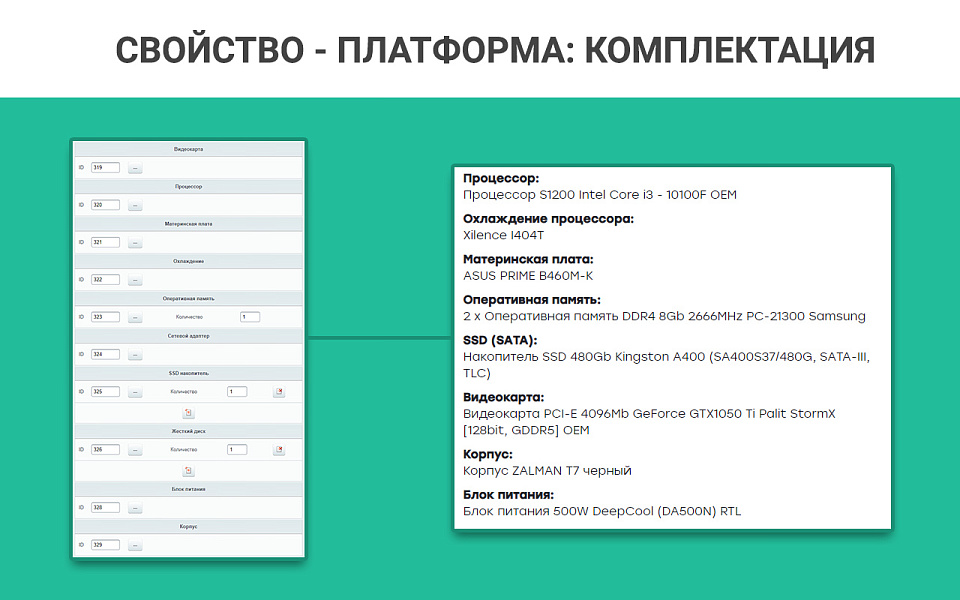Select the Жесткий диск section bar
Image resolution: width=960 pixels, height=600 pixels.
pyautogui.click(x=188, y=430)
